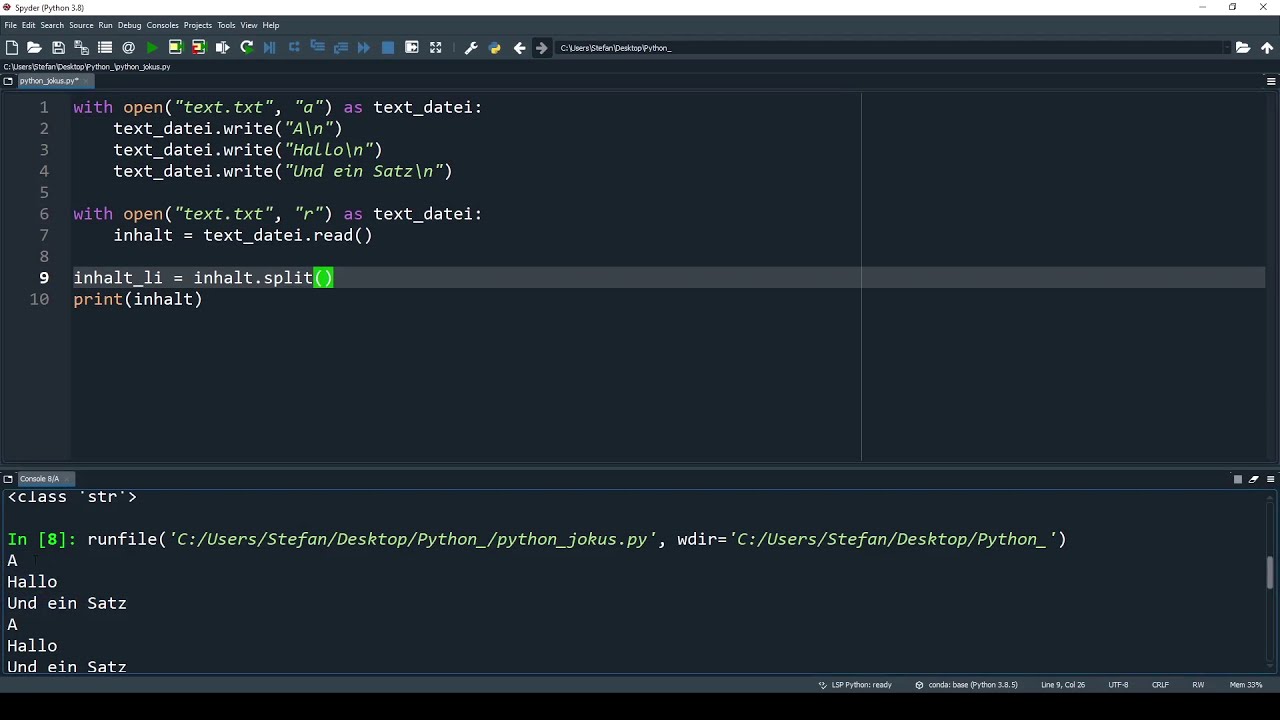This screenshot has height=720, width=1280.
Task: Open the Projects menu
Action: [198, 25]
